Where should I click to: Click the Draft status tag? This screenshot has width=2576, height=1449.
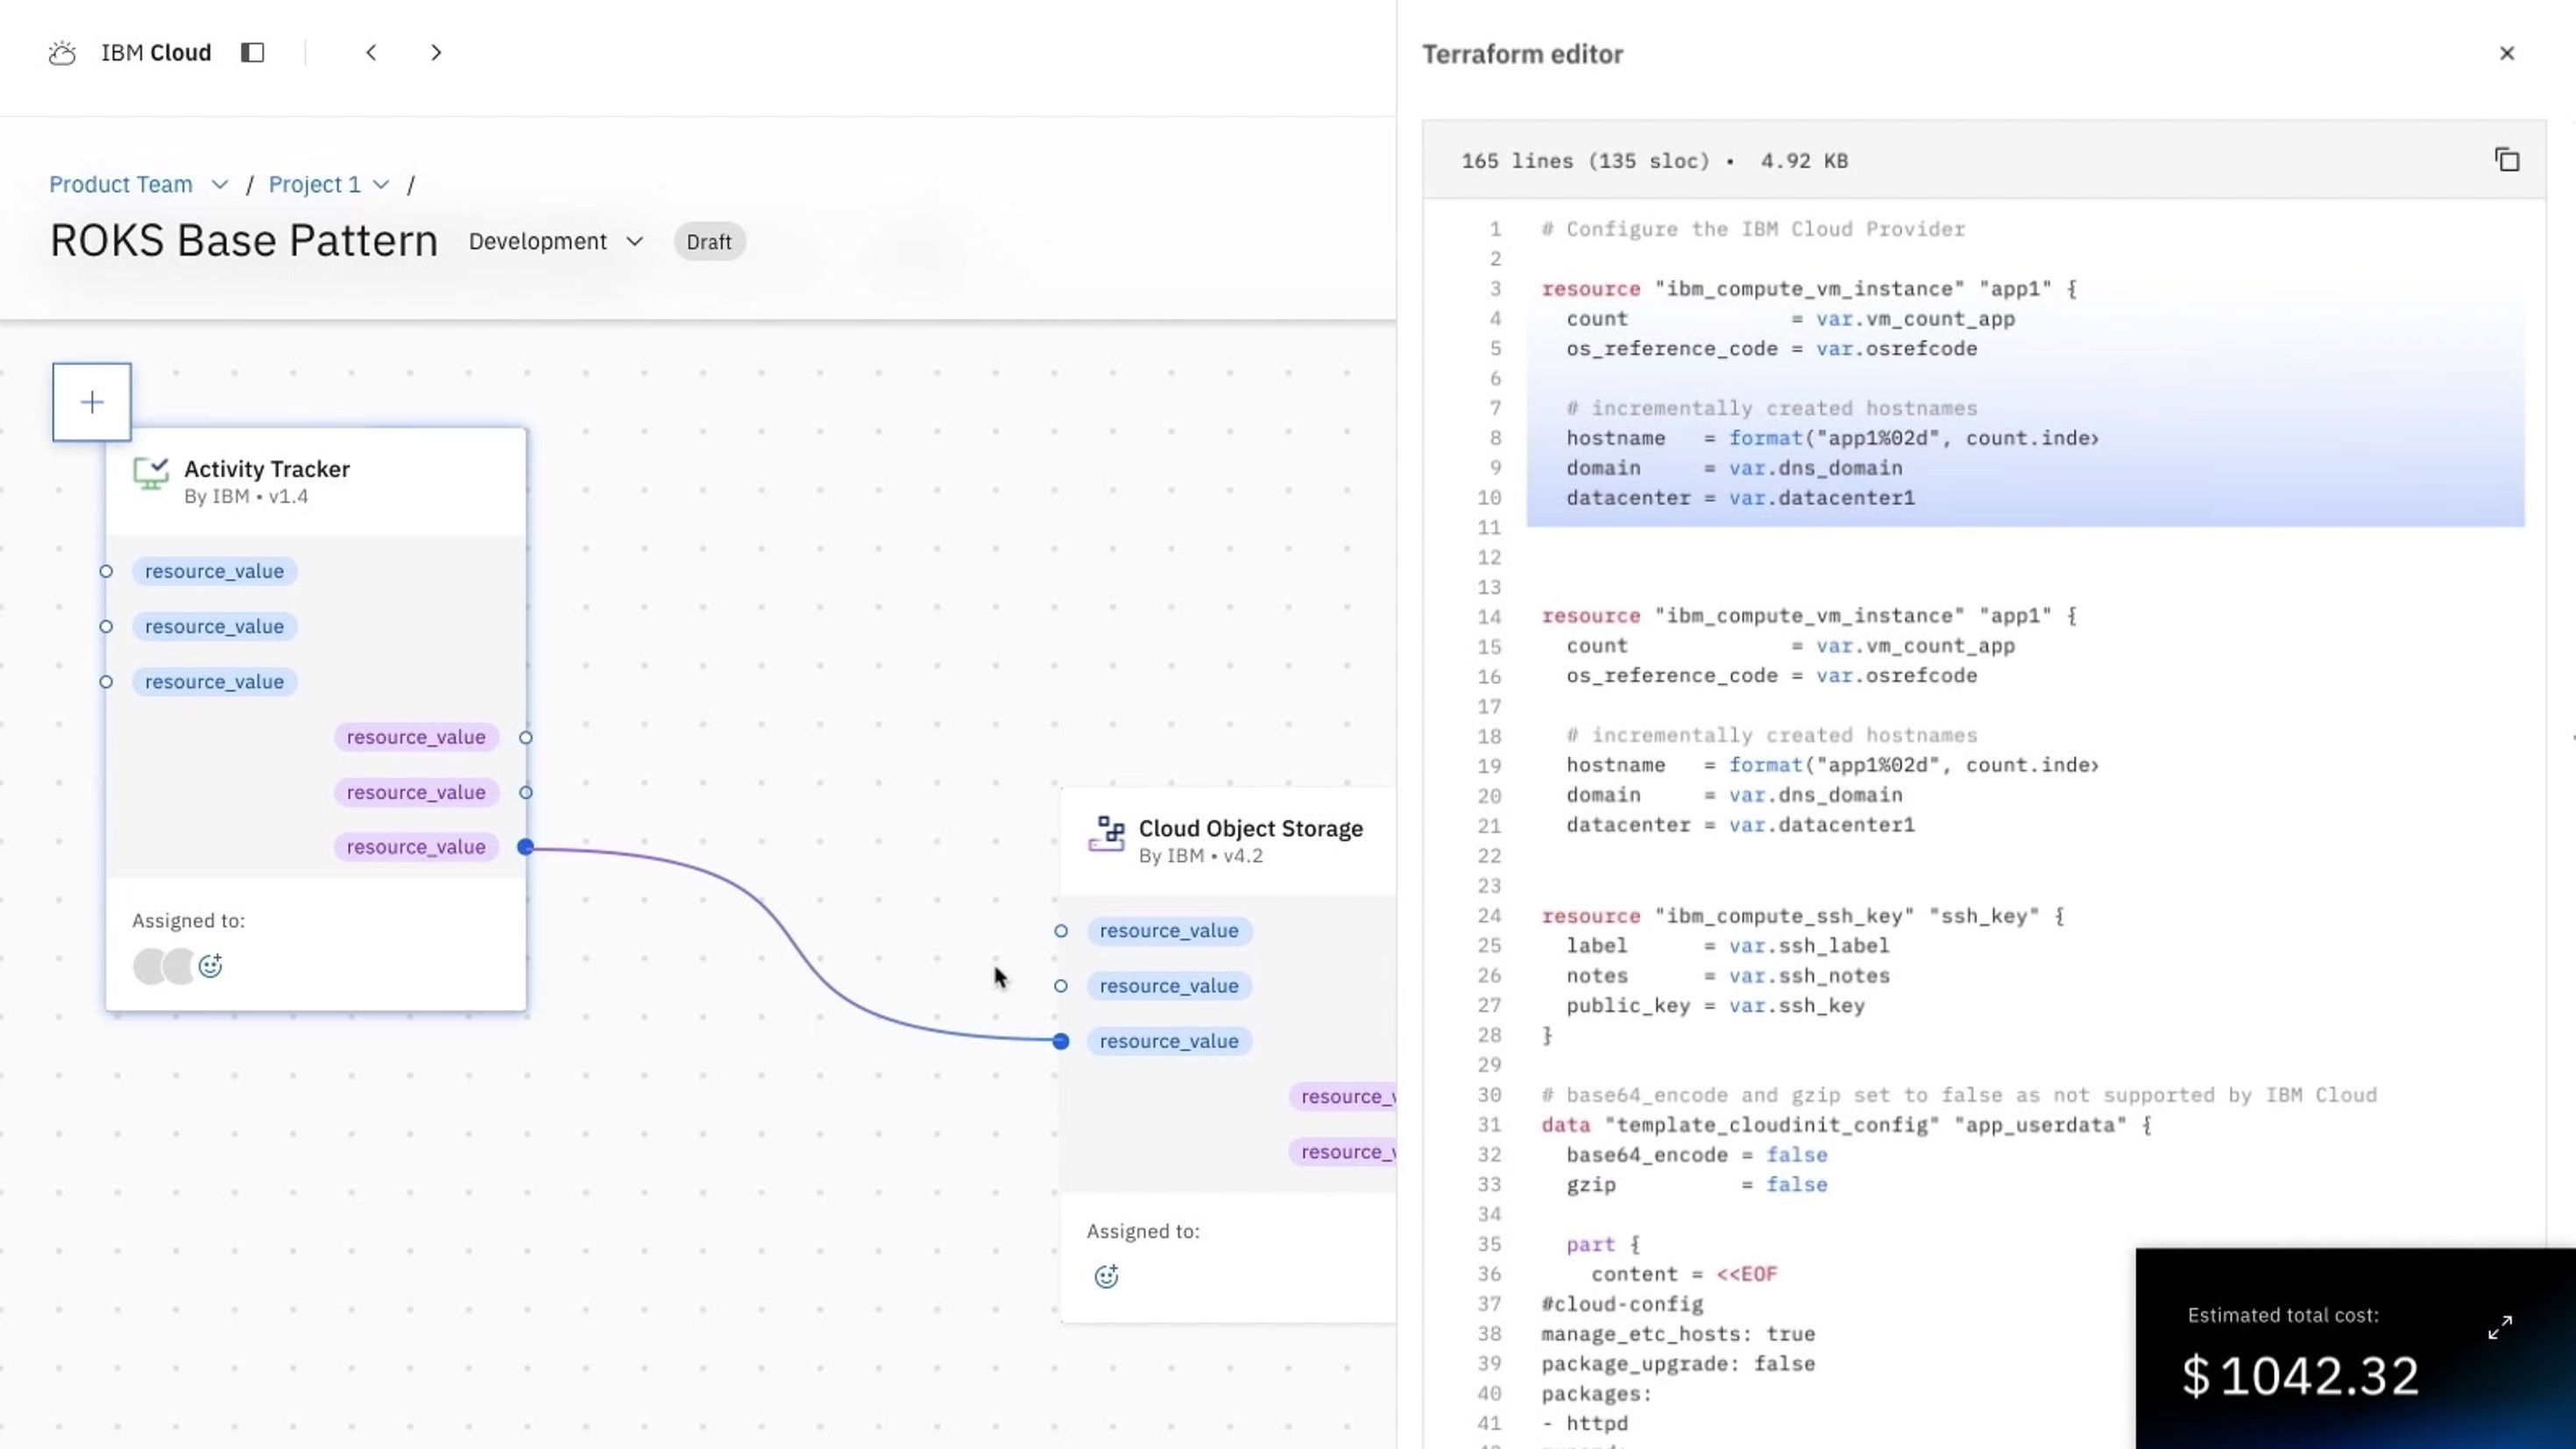point(709,242)
